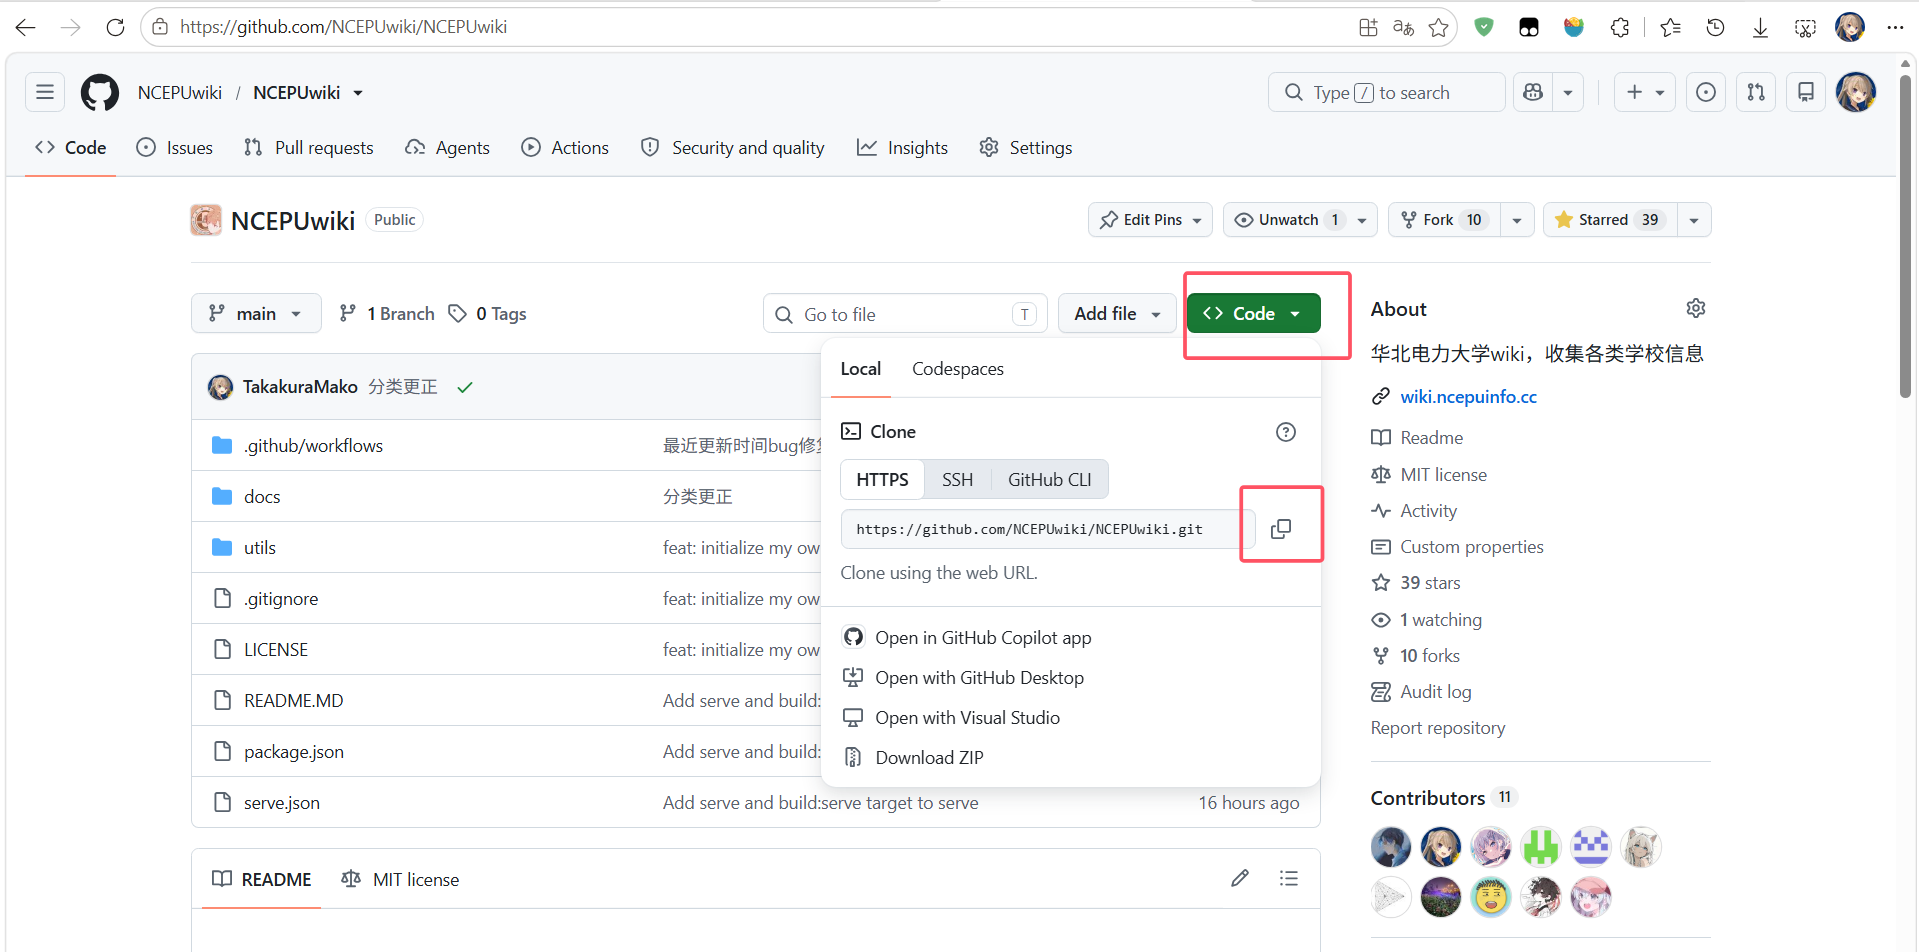Switch to the Issues tab

(175, 148)
